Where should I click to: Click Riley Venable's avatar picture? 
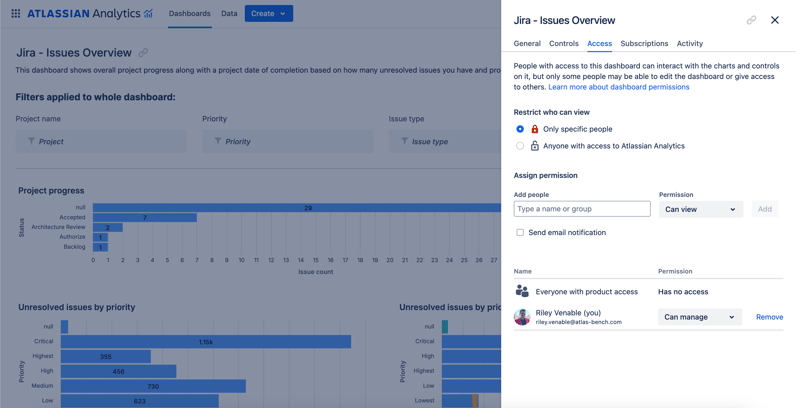point(522,317)
